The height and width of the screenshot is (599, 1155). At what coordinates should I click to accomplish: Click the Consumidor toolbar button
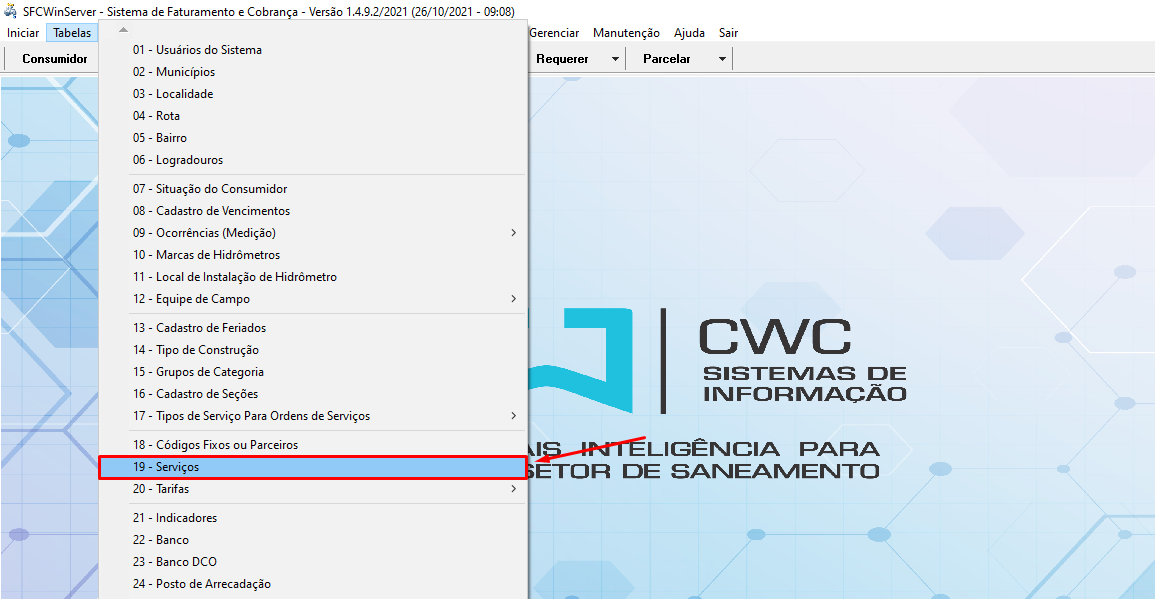tap(55, 59)
